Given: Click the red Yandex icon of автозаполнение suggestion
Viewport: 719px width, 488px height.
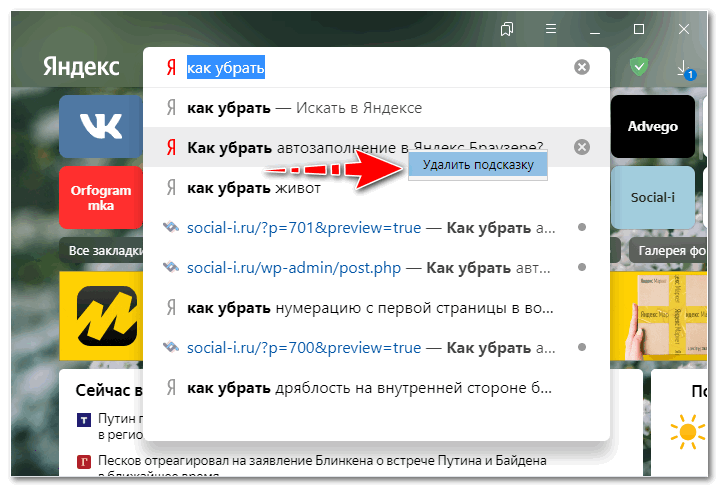Looking at the screenshot, I should (x=171, y=147).
